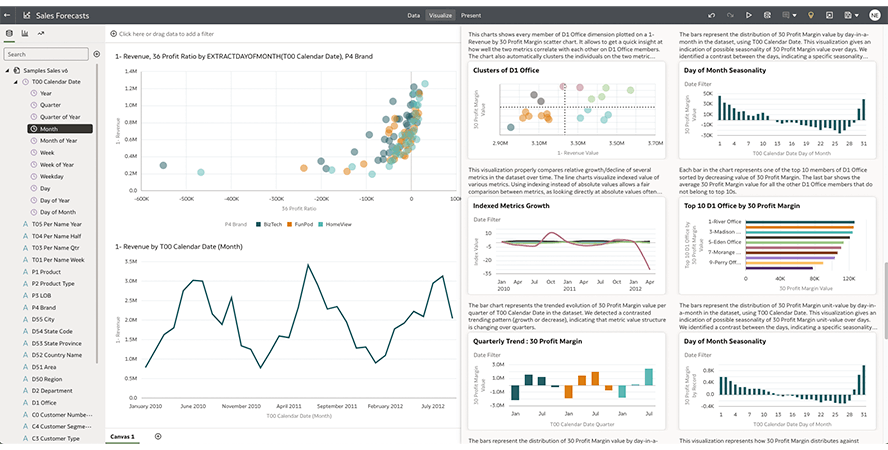Open the Present tab
888x450 pixels.
click(470, 16)
